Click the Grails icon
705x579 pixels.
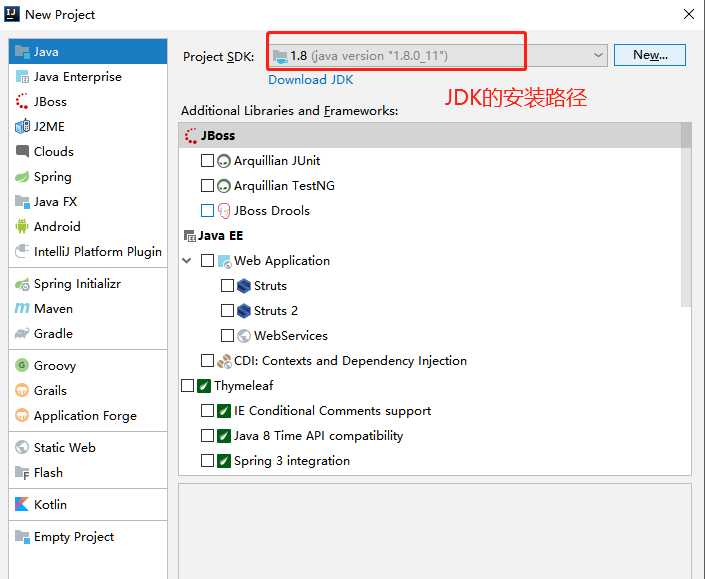coord(22,391)
